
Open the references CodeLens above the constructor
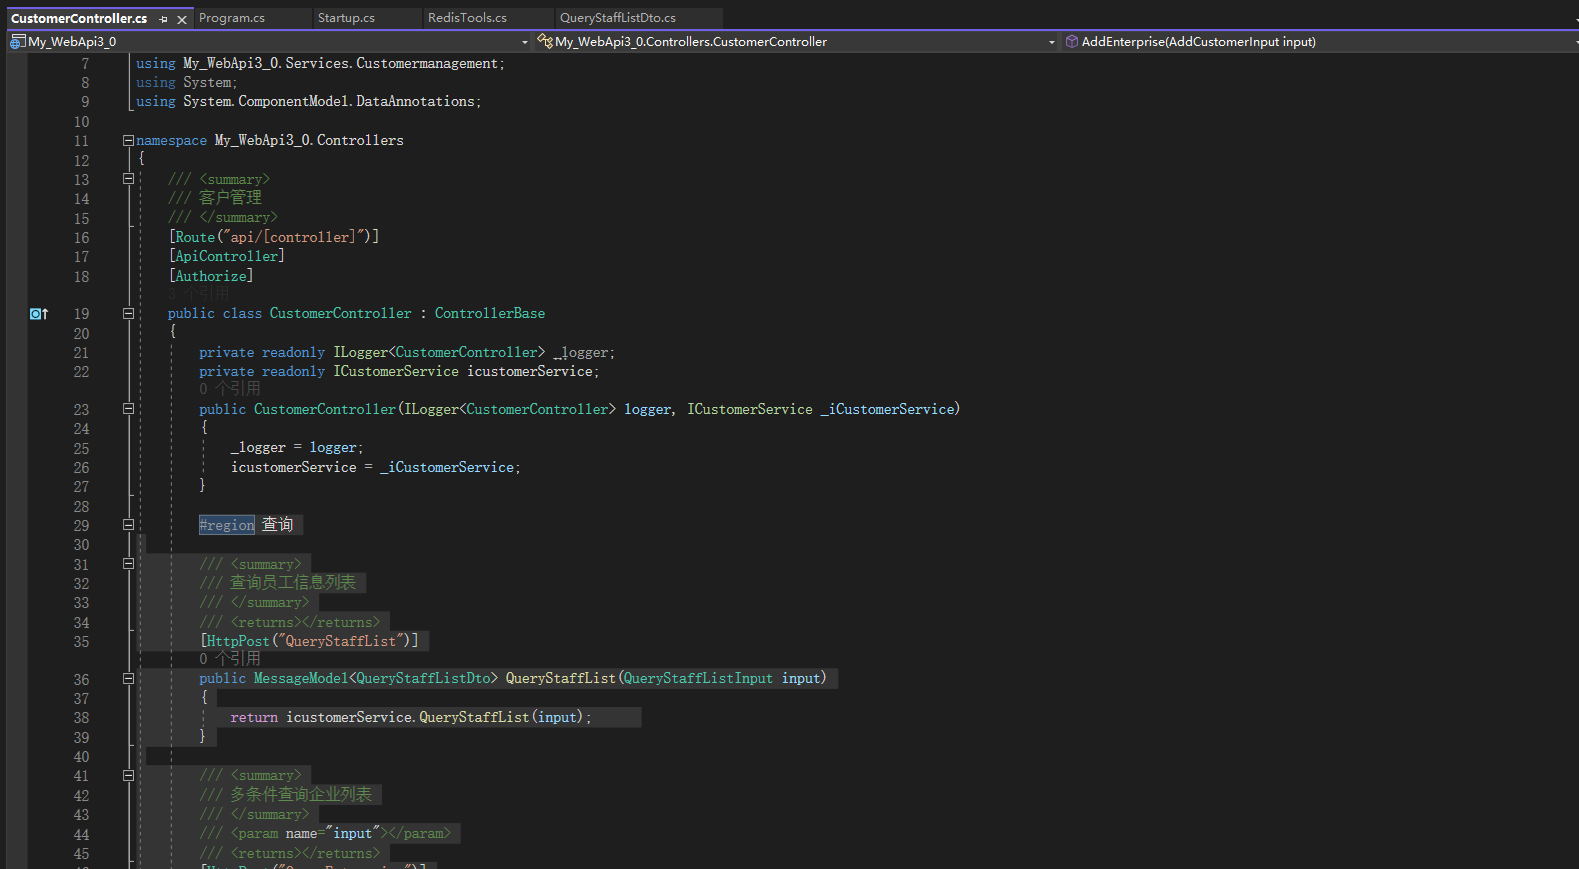pyautogui.click(x=229, y=389)
